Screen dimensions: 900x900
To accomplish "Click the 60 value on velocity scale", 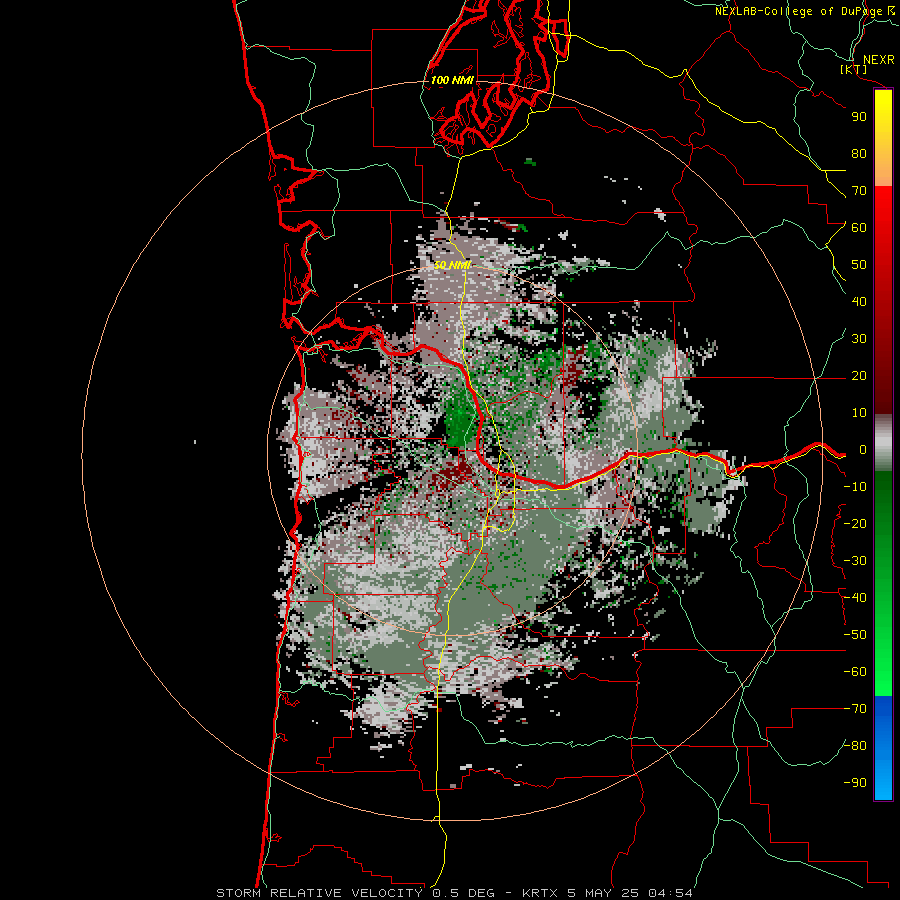I will (x=859, y=228).
